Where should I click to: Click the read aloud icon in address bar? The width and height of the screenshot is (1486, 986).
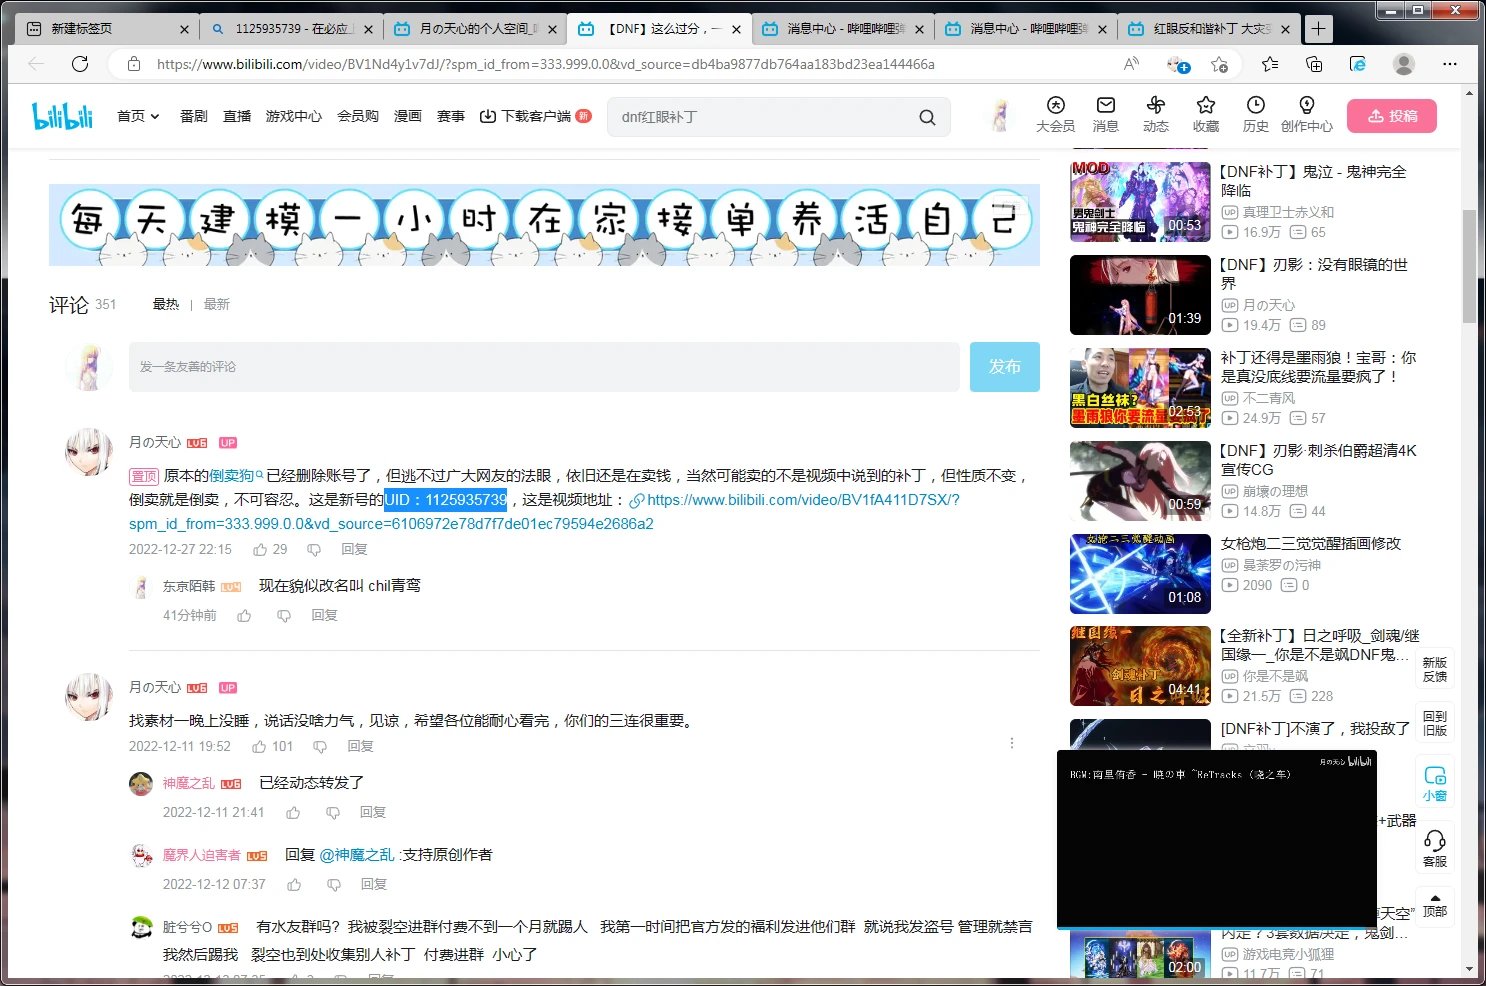(1131, 64)
